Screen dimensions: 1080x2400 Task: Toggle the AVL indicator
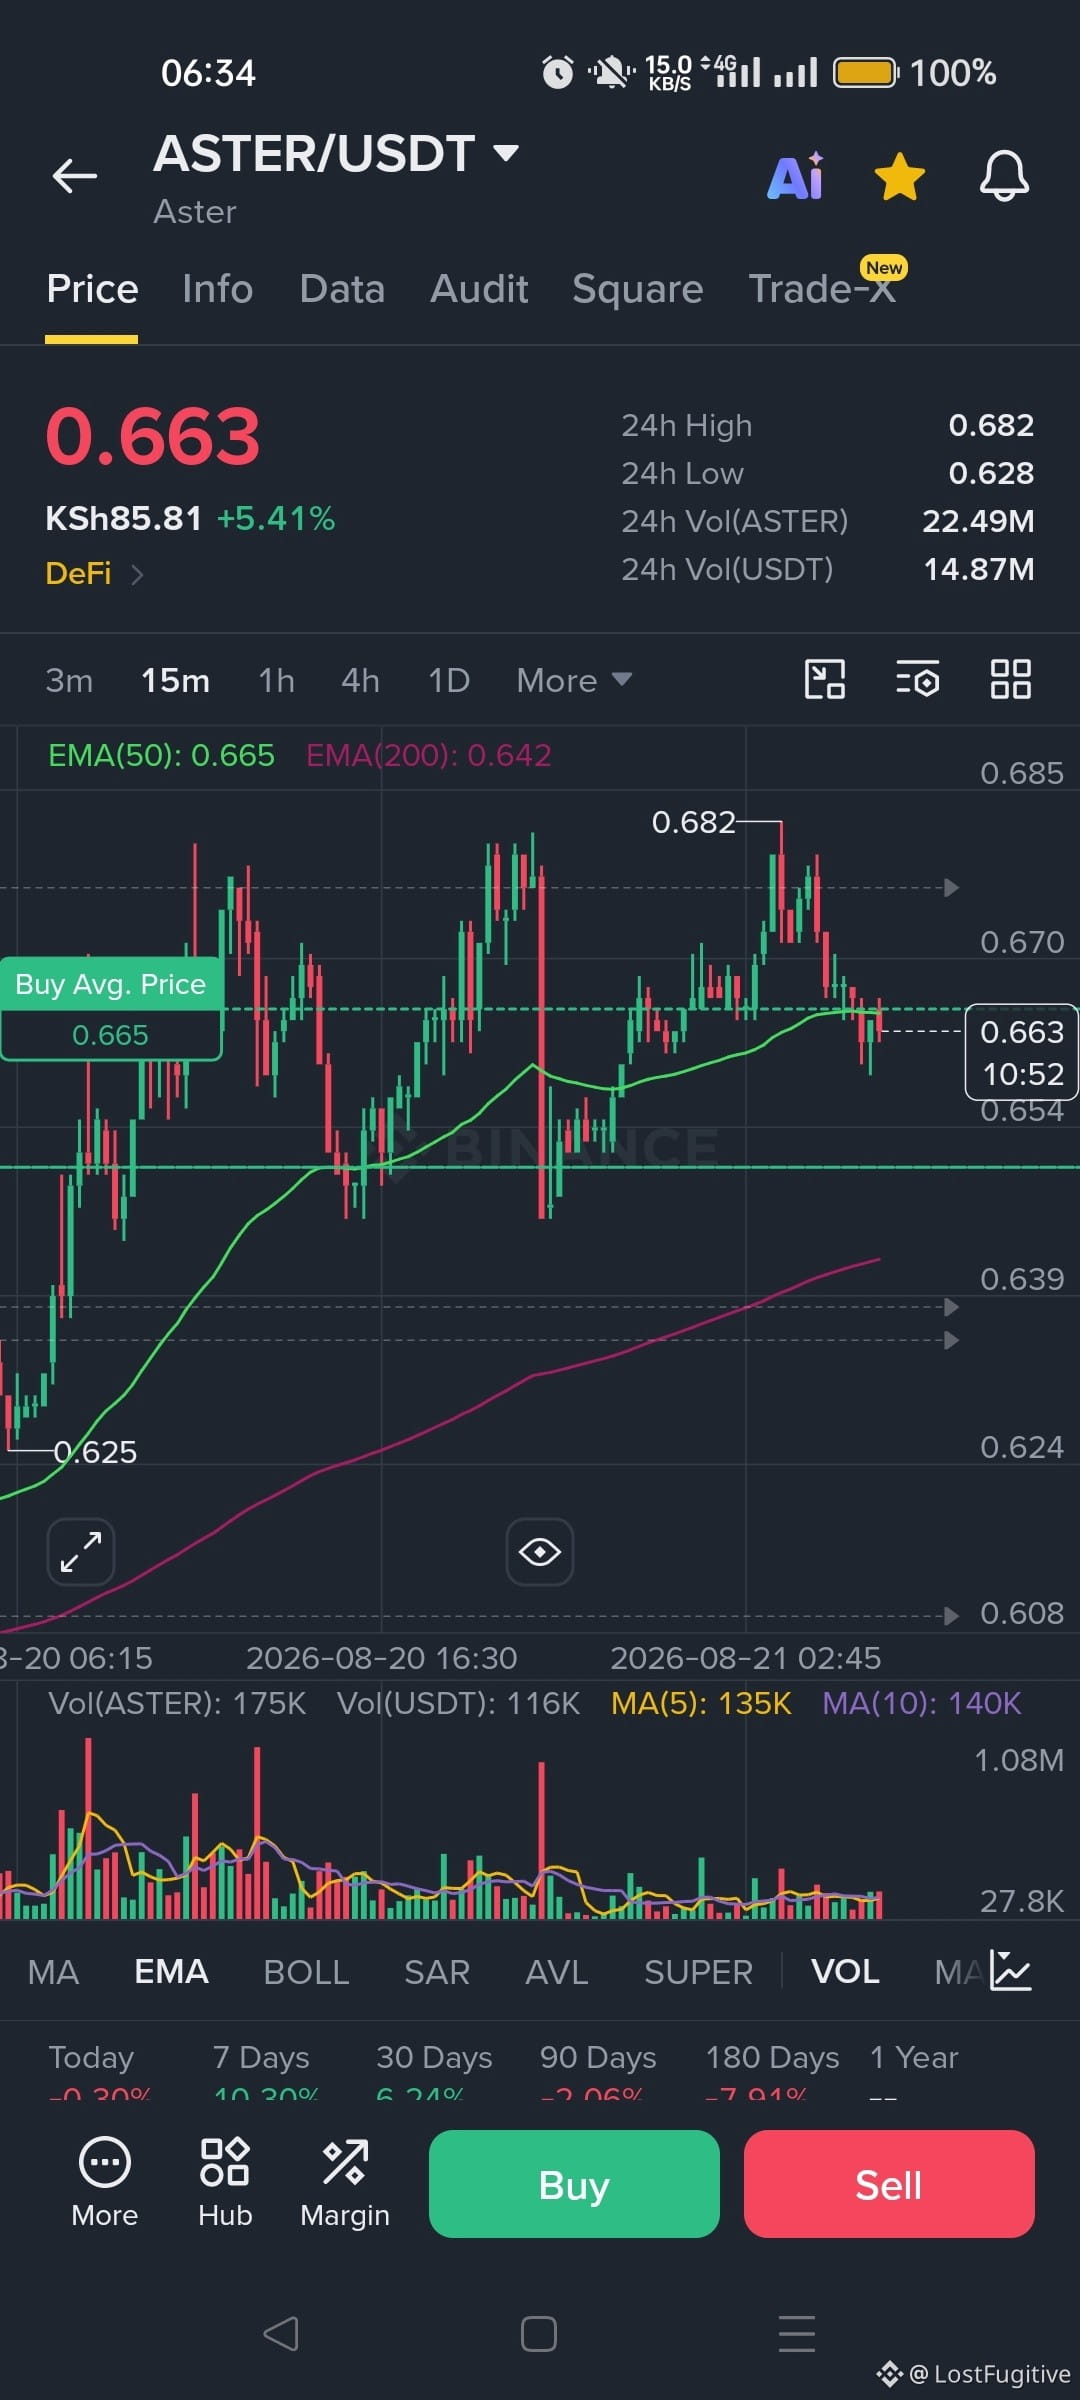point(557,1972)
